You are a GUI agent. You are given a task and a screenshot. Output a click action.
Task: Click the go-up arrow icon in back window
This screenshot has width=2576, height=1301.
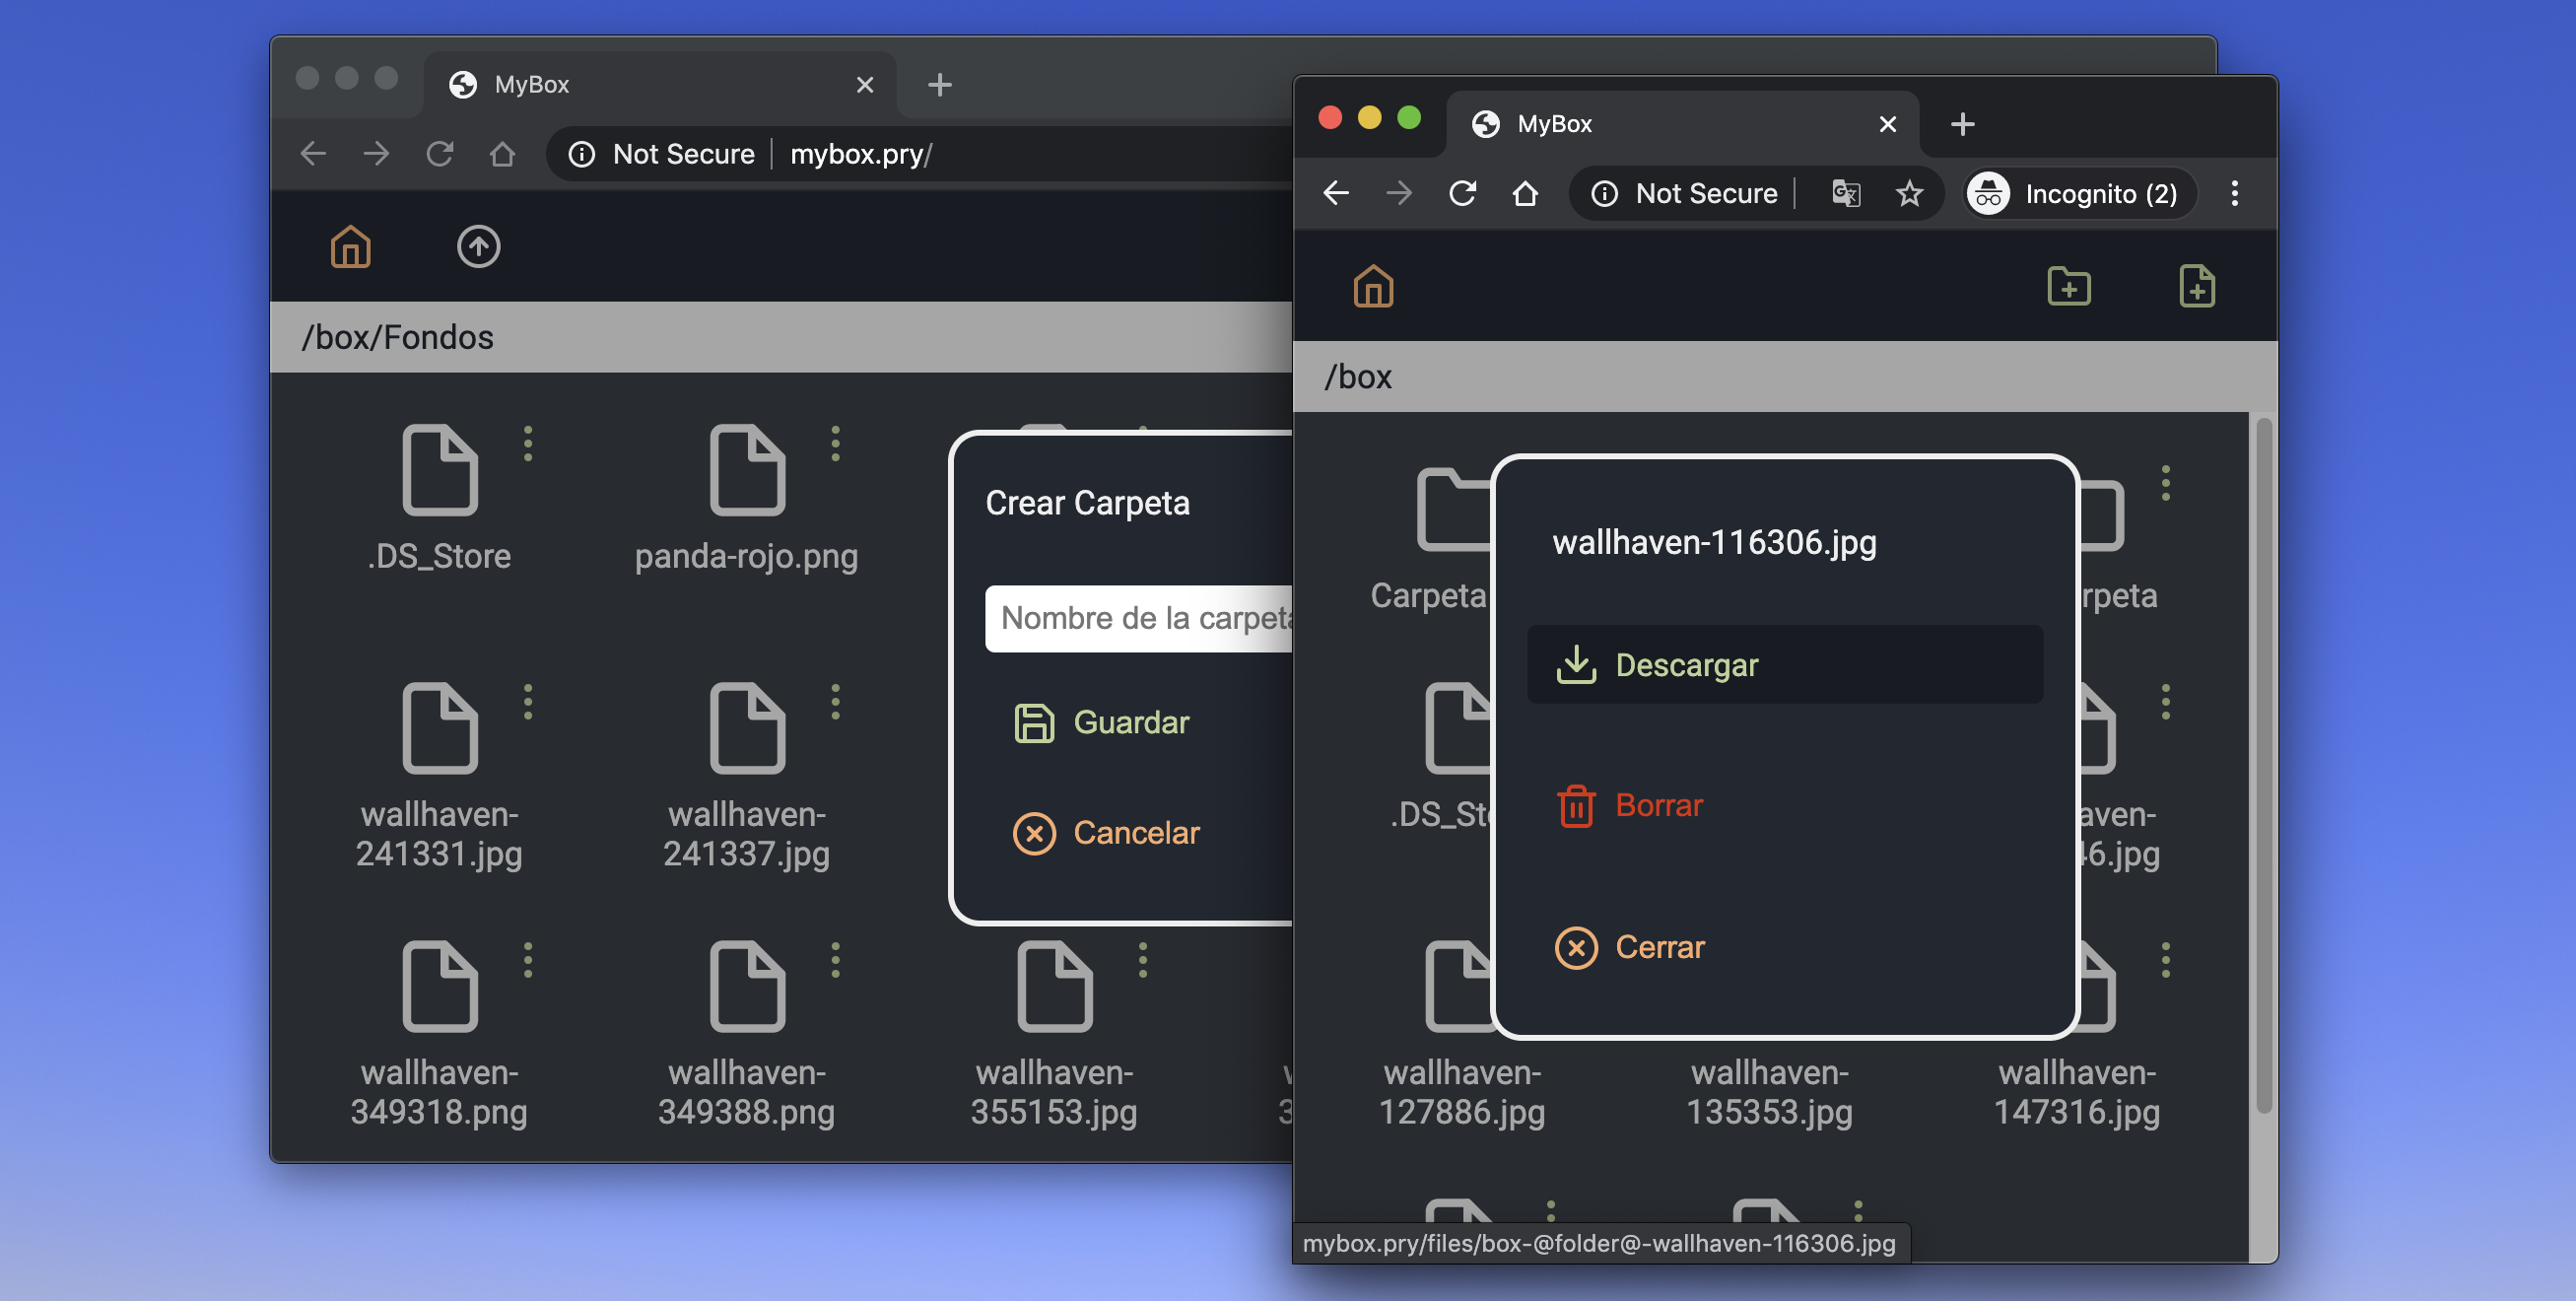coord(478,246)
